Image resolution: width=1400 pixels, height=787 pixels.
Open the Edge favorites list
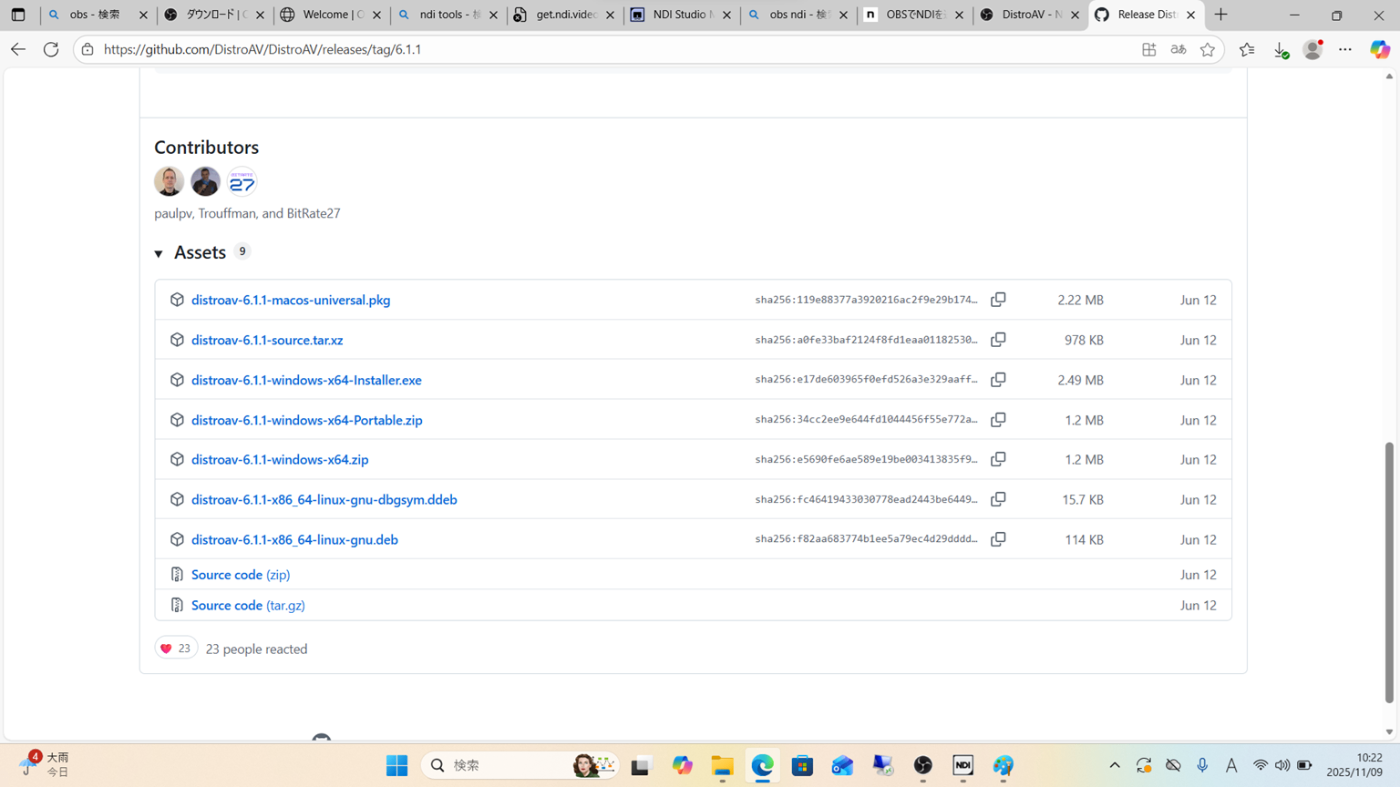(x=1247, y=49)
